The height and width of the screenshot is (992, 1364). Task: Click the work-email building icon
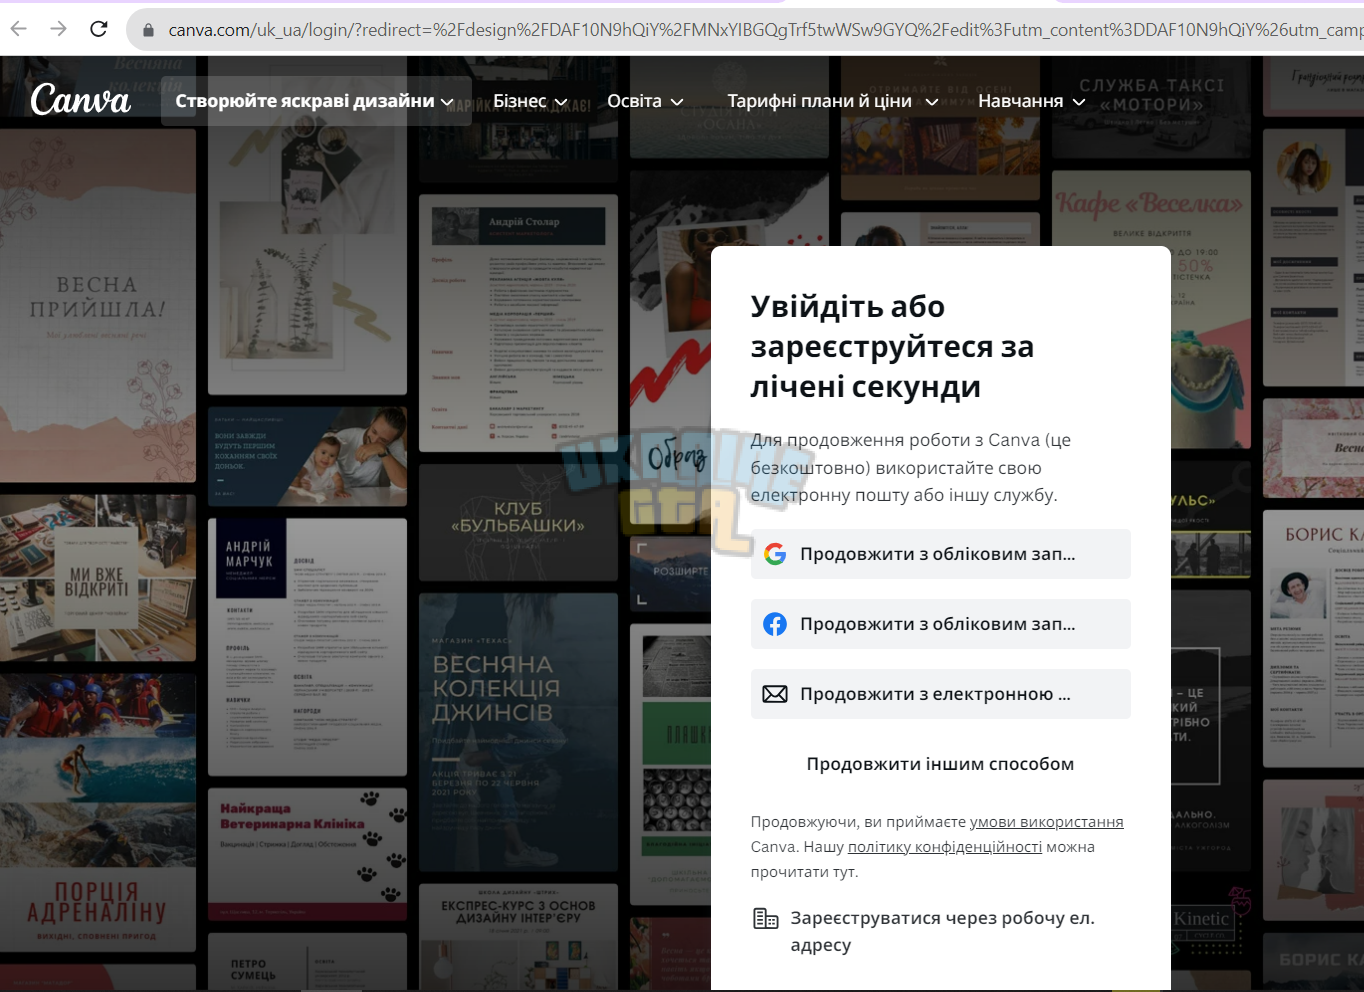pyautogui.click(x=766, y=918)
